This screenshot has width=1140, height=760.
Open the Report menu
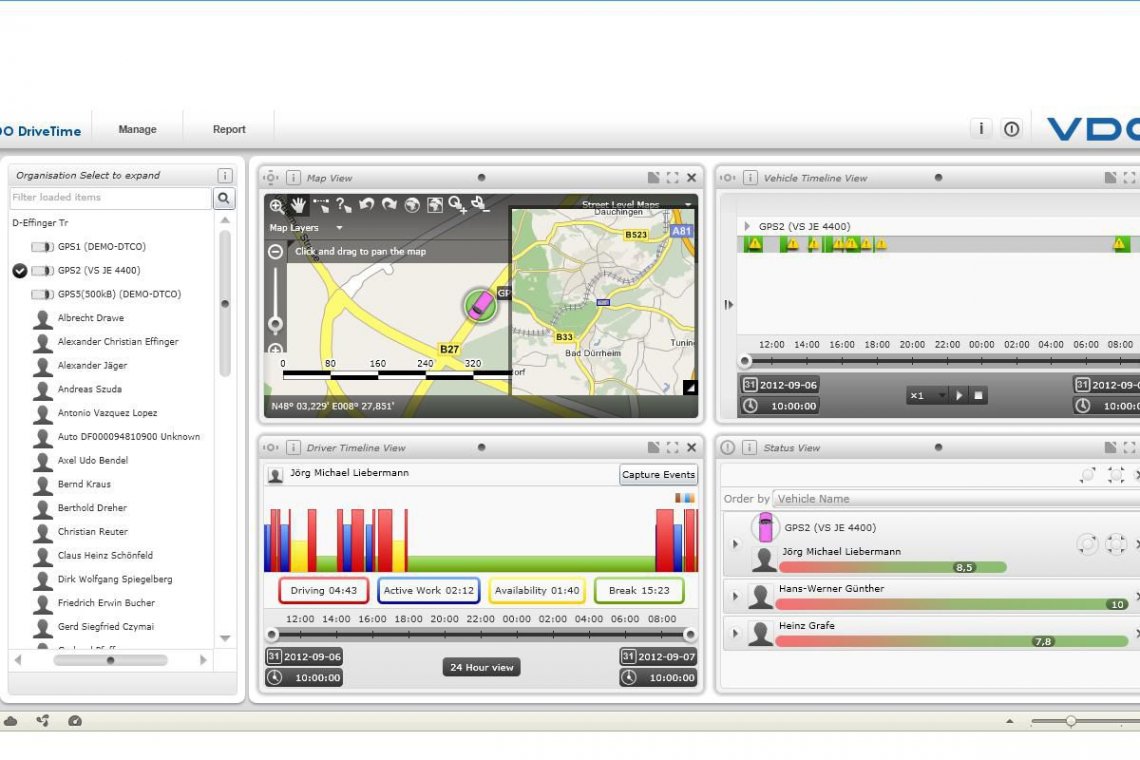[x=229, y=129]
